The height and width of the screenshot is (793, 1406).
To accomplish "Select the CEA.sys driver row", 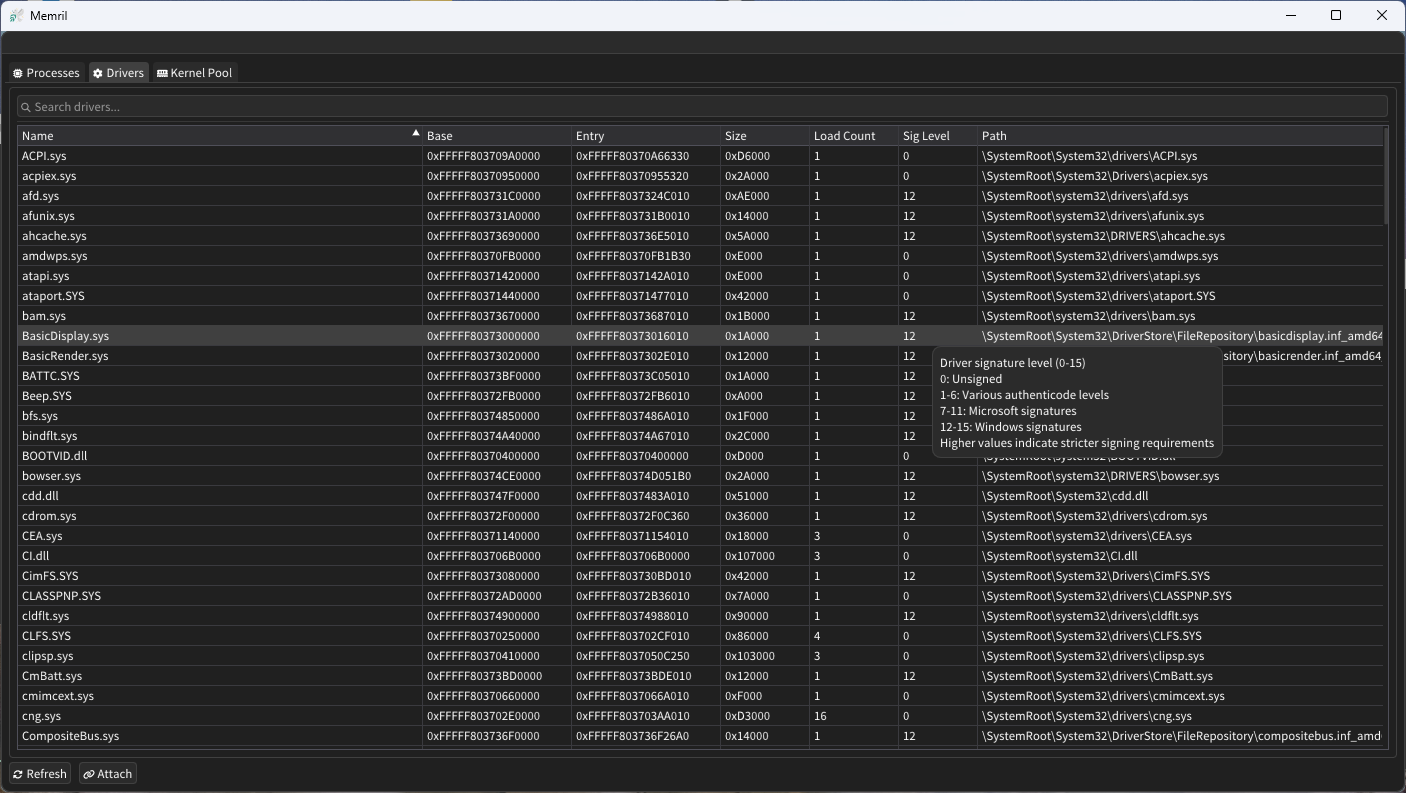I will pyautogui.click(x=700, y=536).
